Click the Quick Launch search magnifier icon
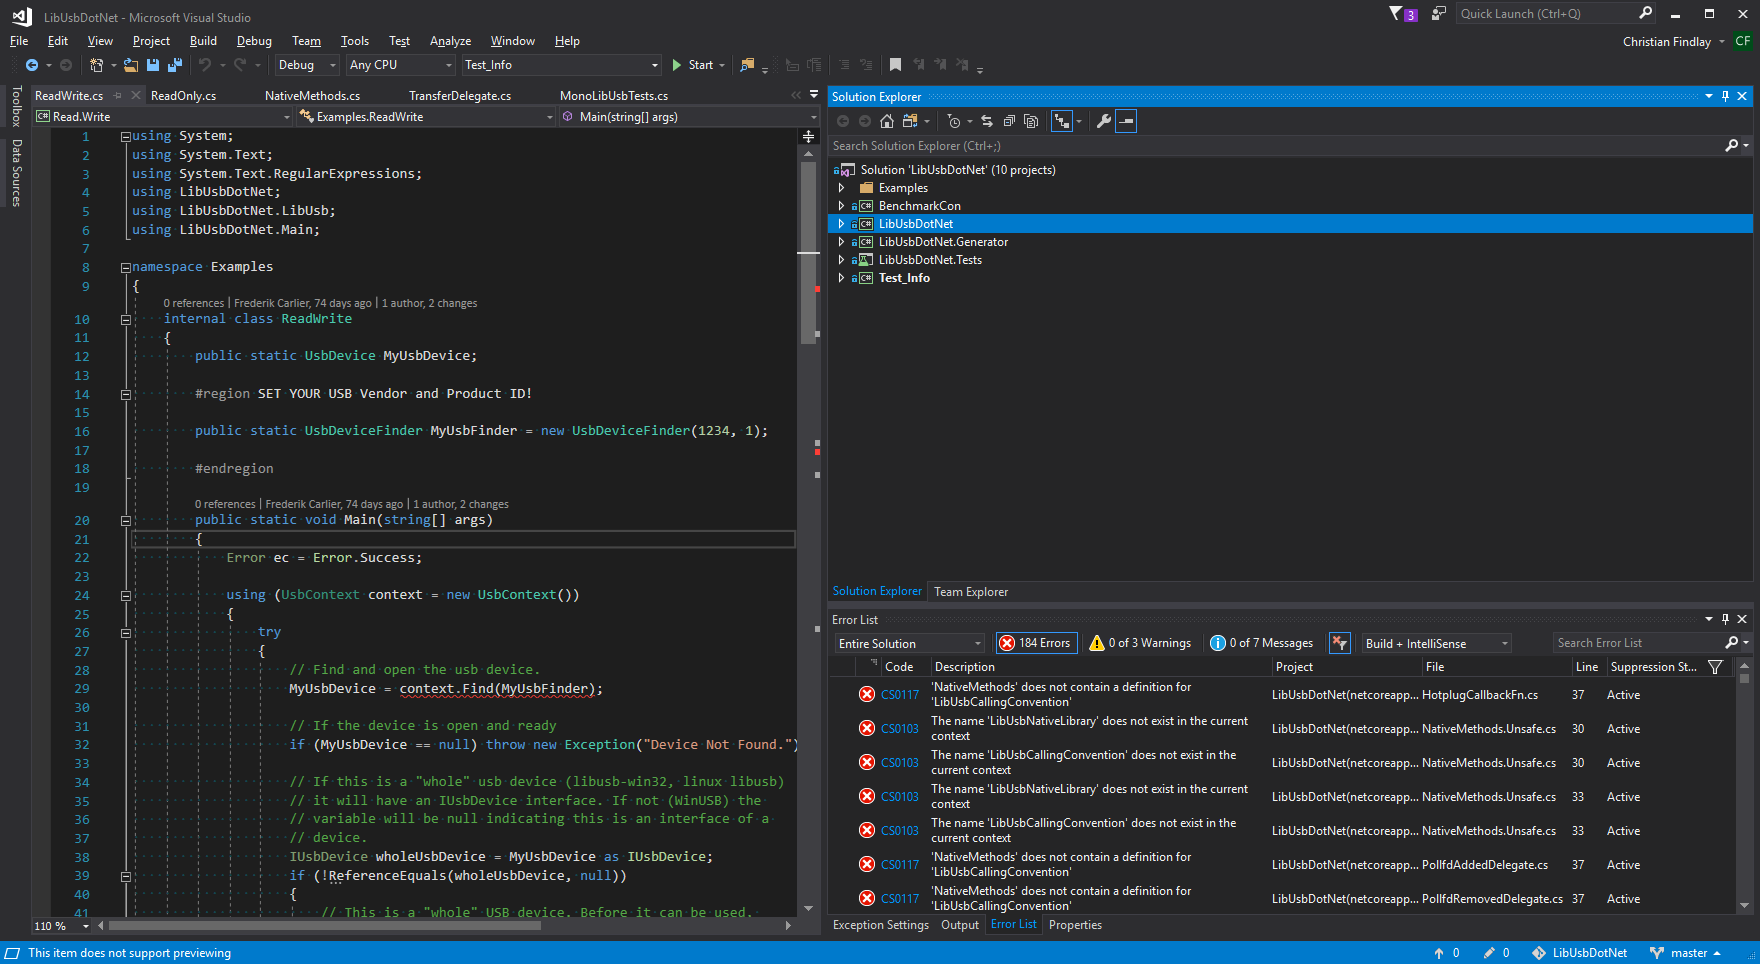This screenshot has width=1760, height=964. [1645, 13]
